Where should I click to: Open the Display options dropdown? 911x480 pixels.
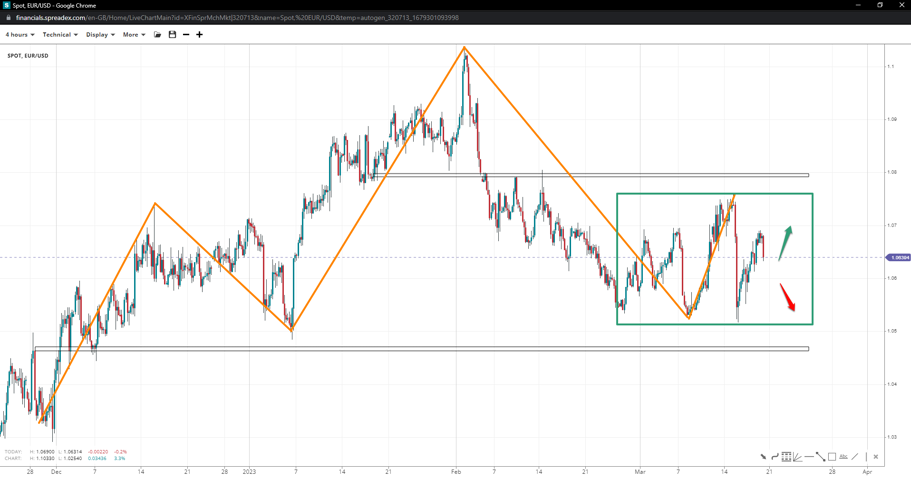(x=100, y=35)
